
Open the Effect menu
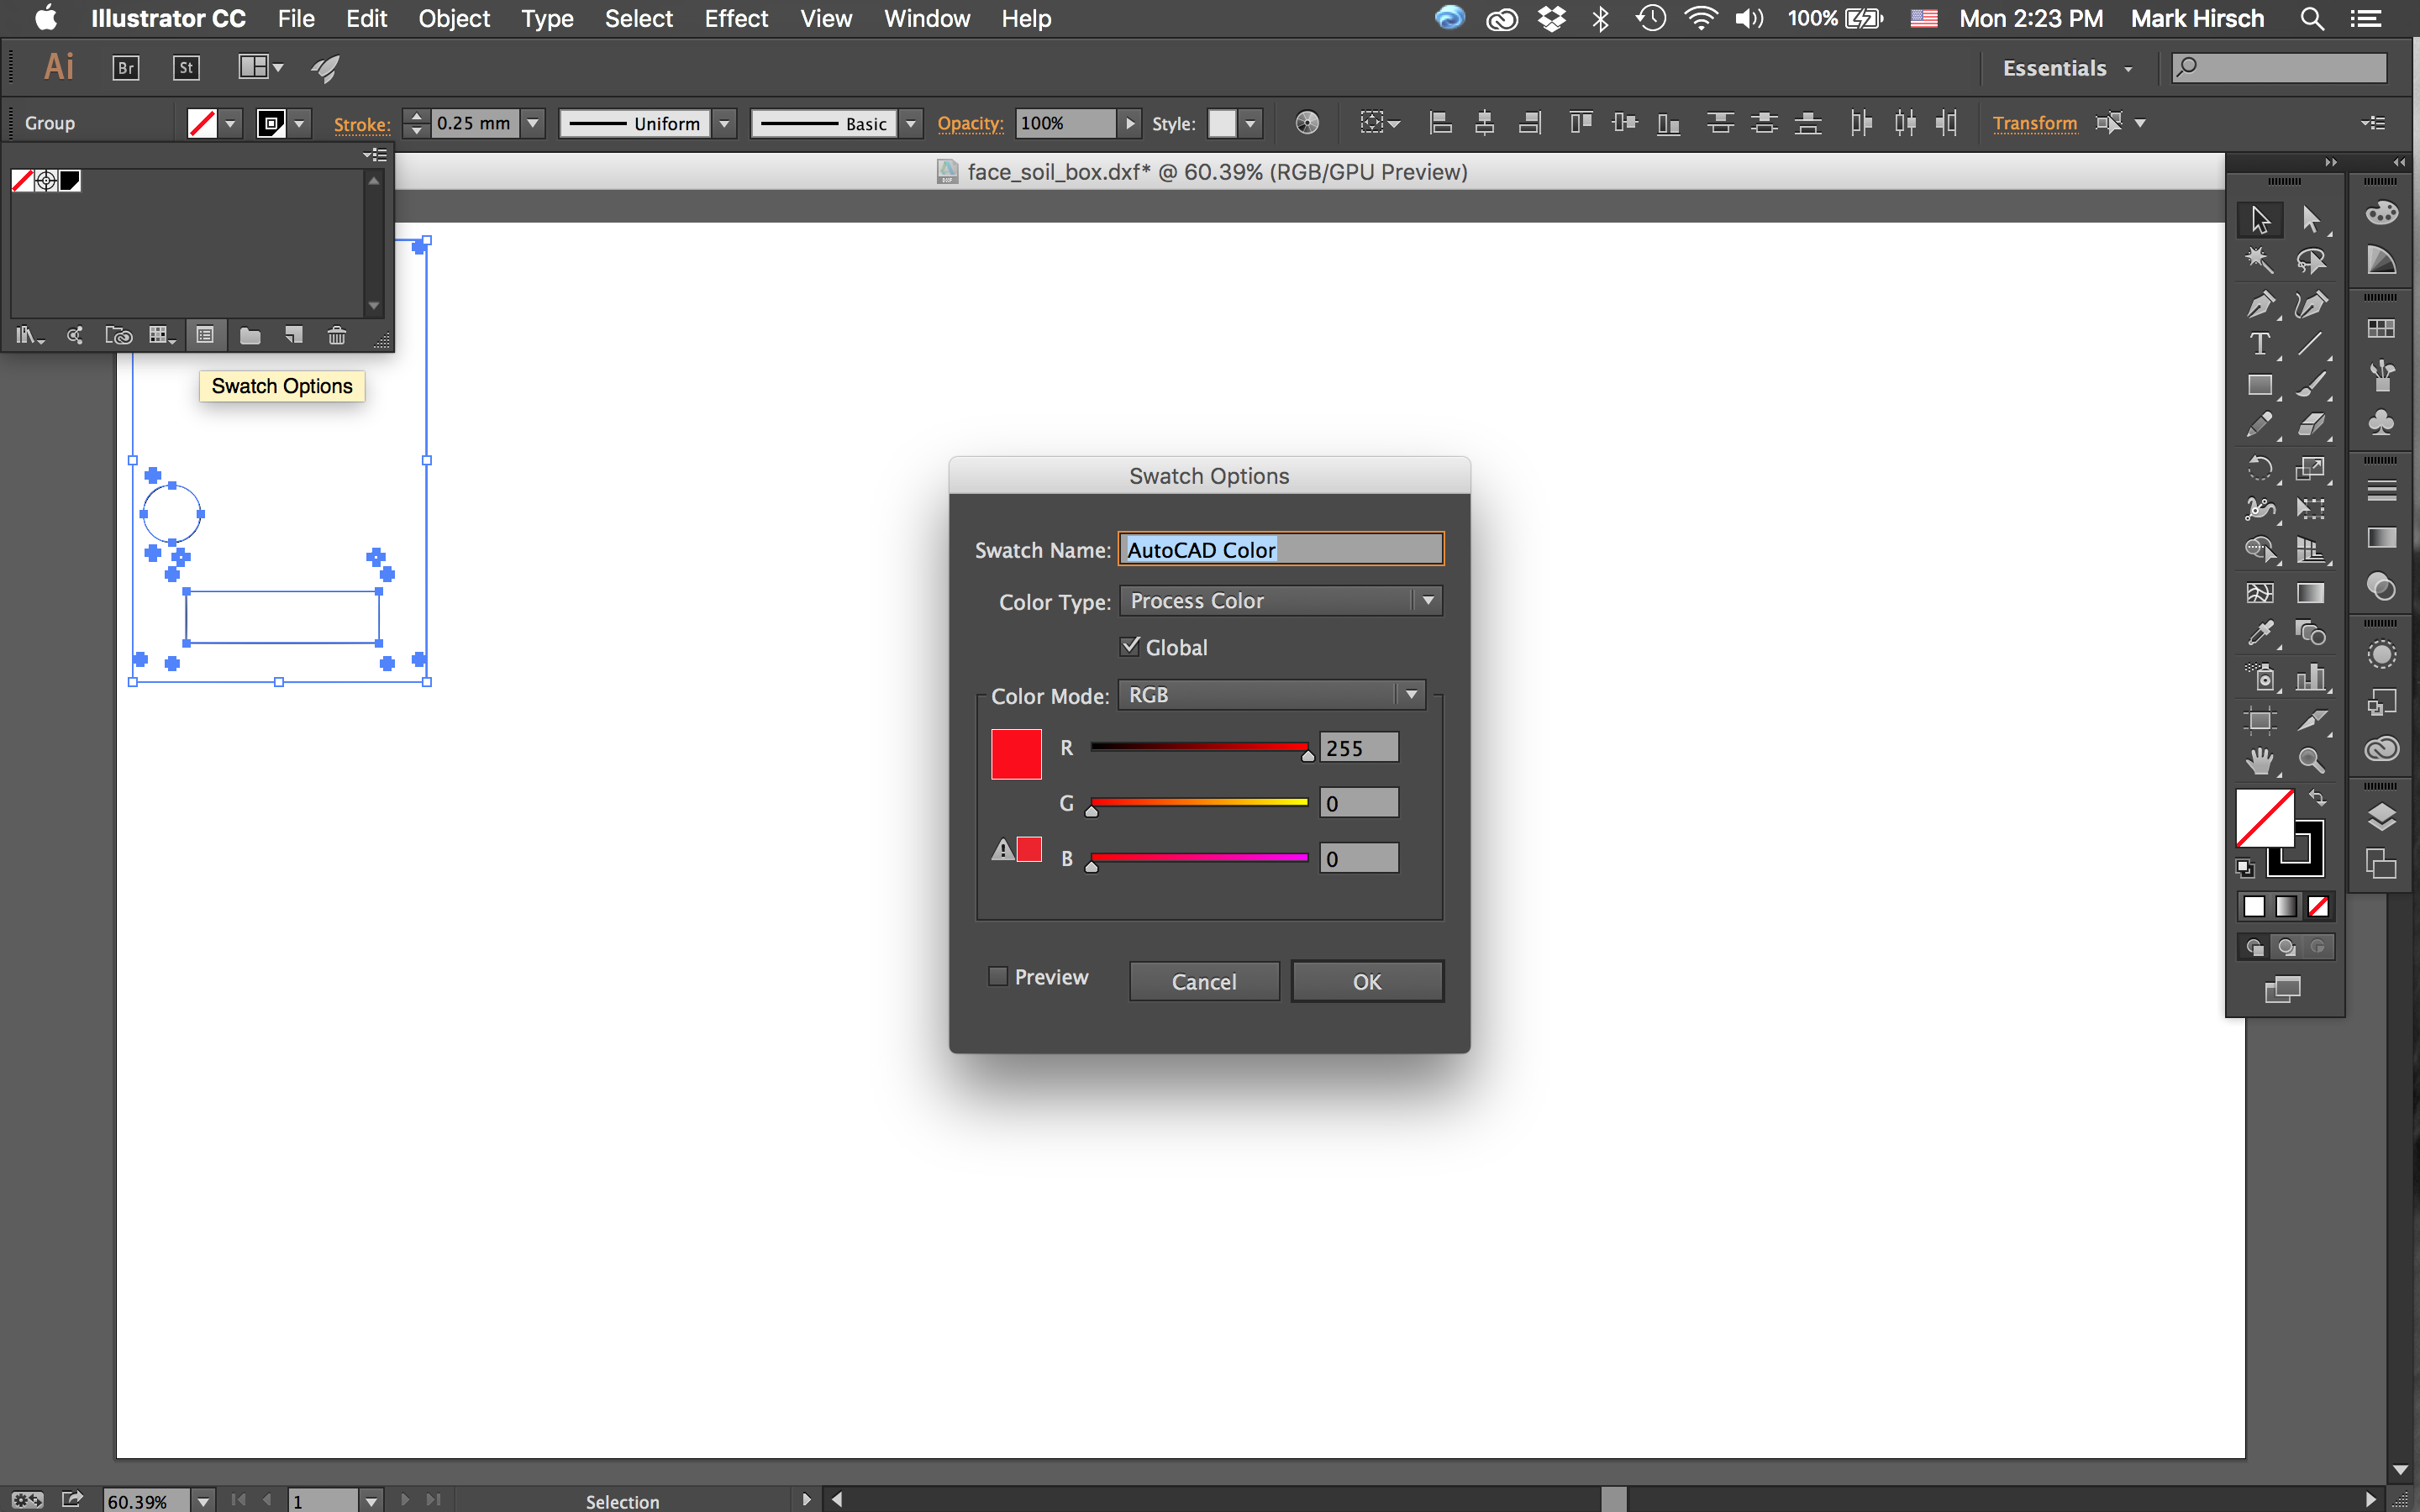pyautogui.click(x=734, y=19)
